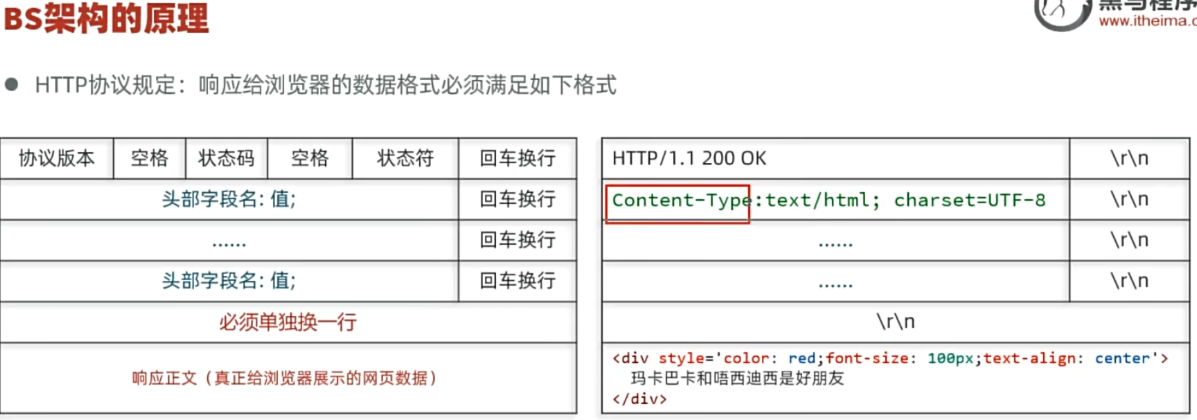Click the 必须单独换一行 row

(x=289, y=322)
